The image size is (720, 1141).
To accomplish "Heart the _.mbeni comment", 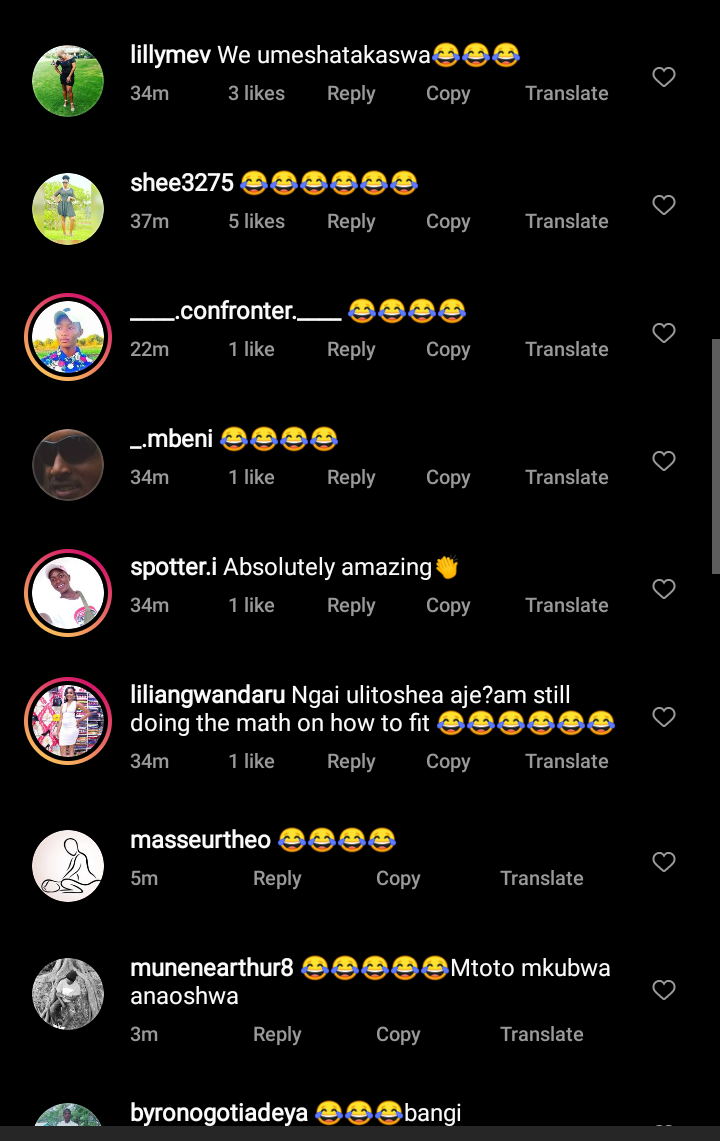I will (x=663, y=461).
